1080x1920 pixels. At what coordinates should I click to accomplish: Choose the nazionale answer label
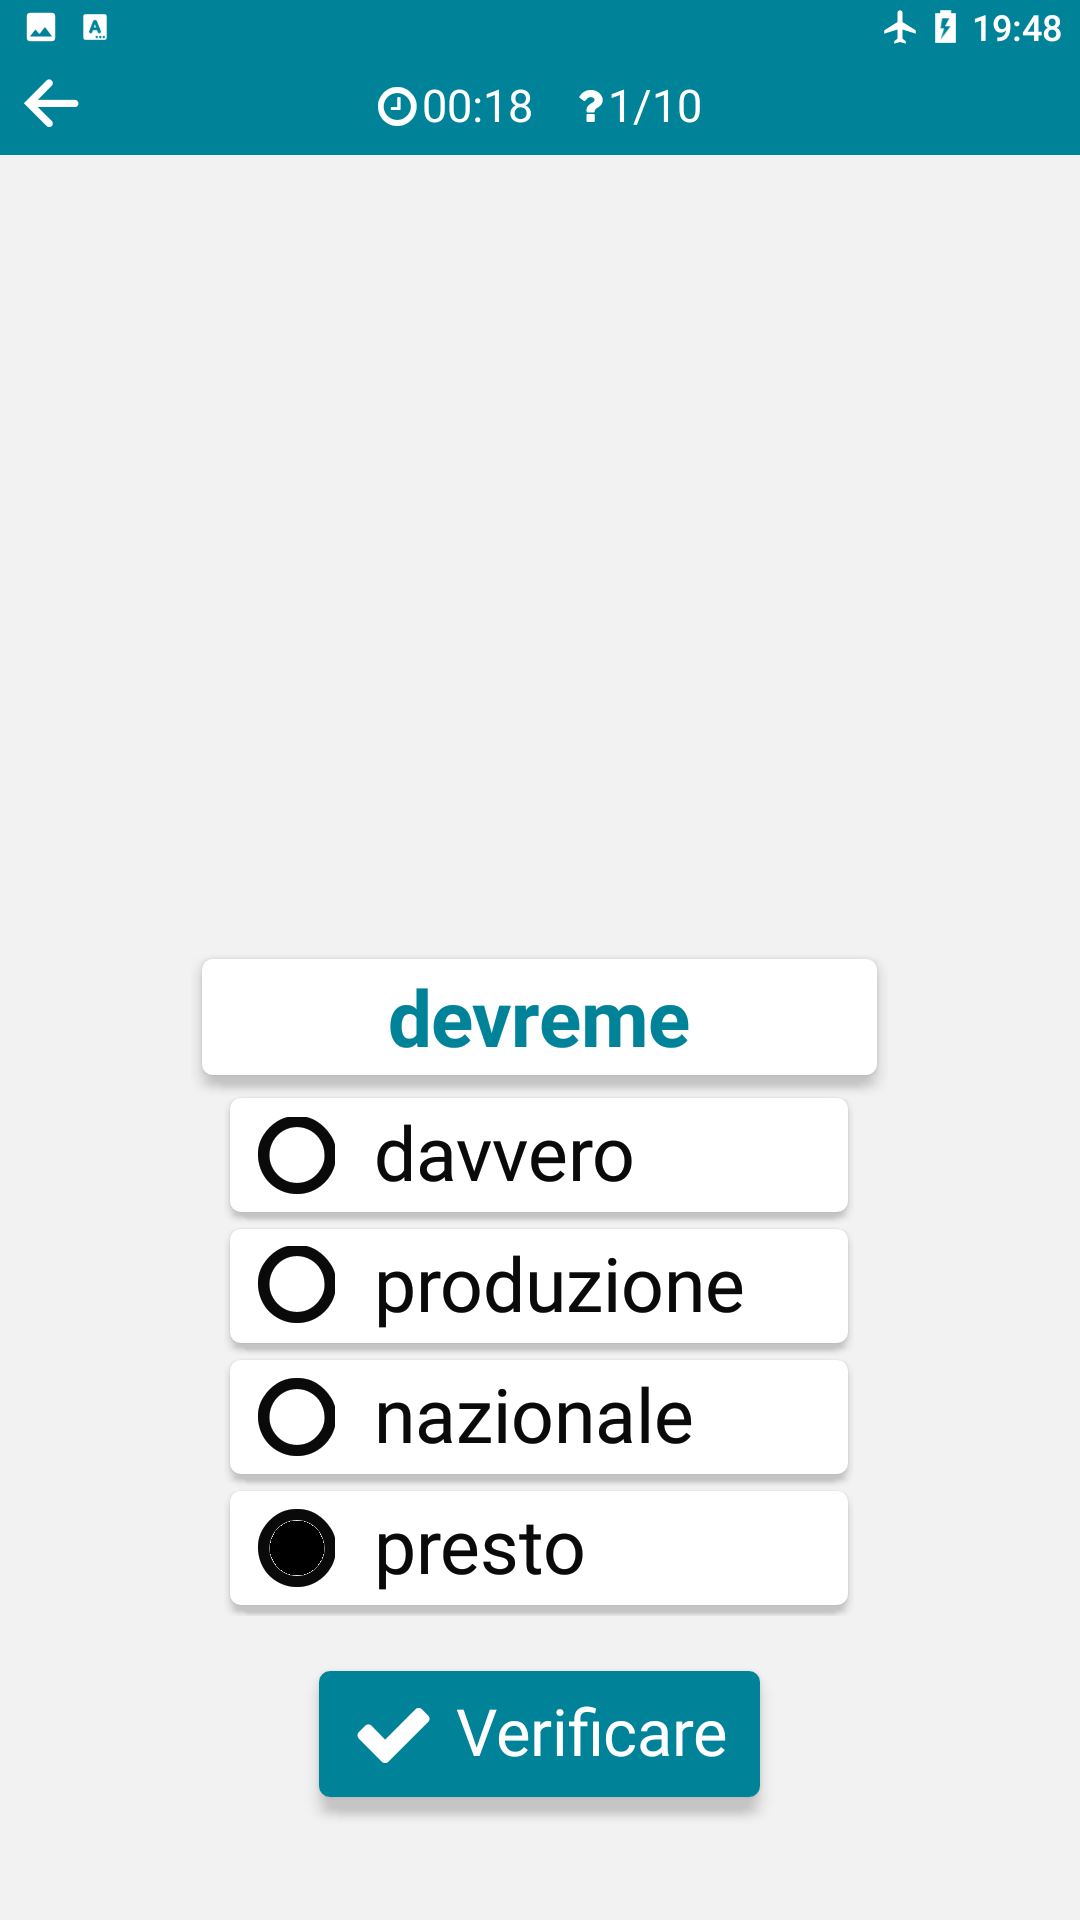tap(533, 1417)
